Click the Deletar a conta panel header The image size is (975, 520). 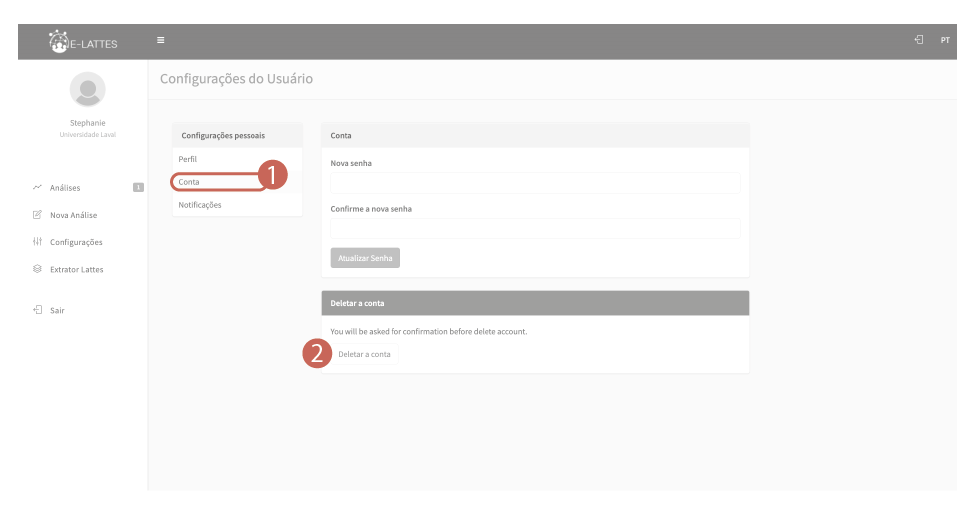[535, 303]
